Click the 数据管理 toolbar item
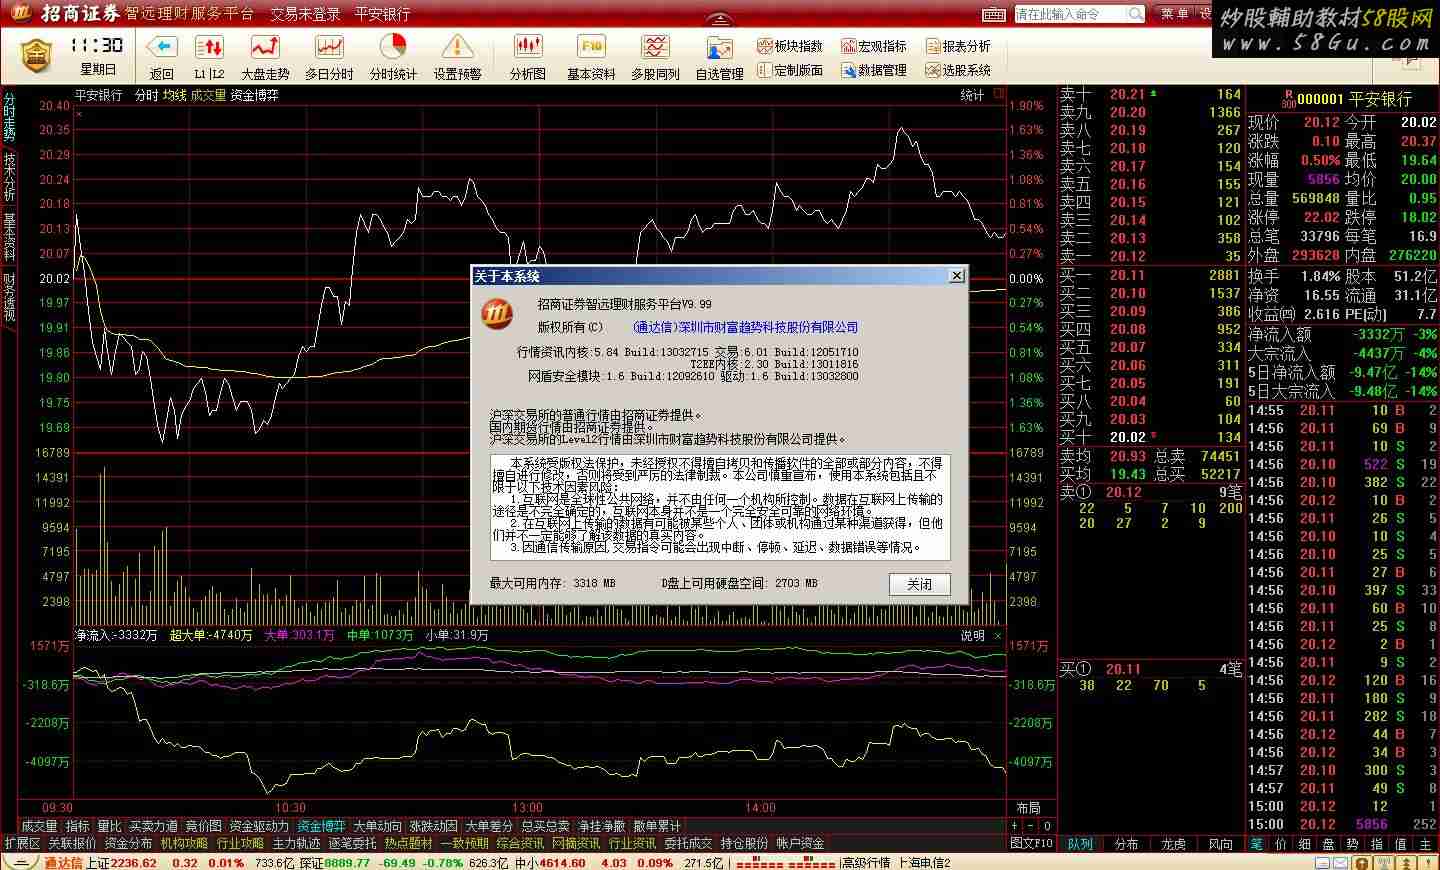This screenshot has height=870, width=1440. coord(874,70)
